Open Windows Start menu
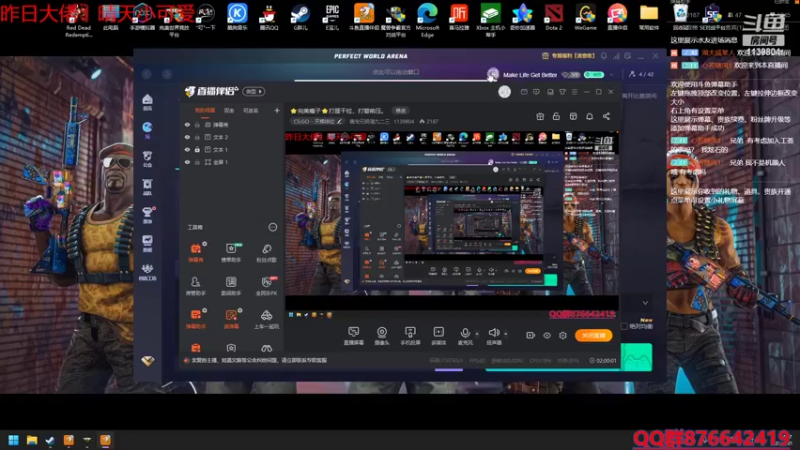Viewport: 800px width, 450px height. (x=14, y=440)
